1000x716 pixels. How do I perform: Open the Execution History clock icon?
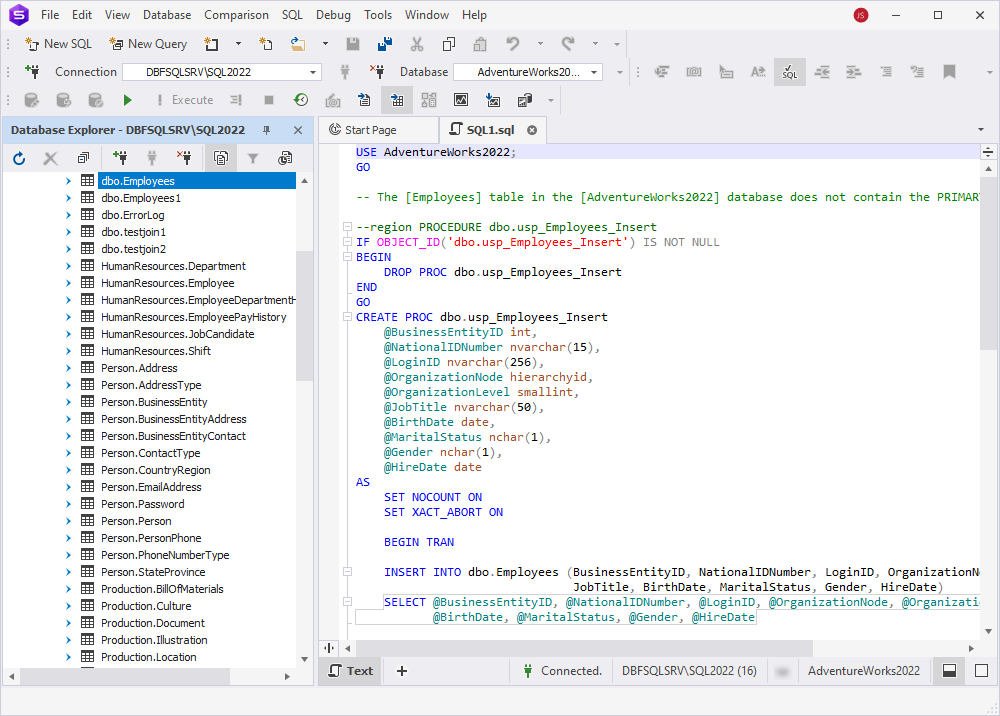301,100
